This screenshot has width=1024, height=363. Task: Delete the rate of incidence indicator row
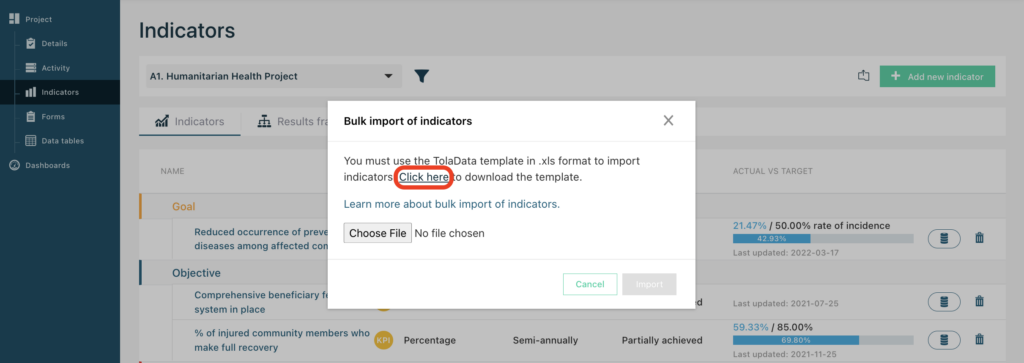pos(979,238)
